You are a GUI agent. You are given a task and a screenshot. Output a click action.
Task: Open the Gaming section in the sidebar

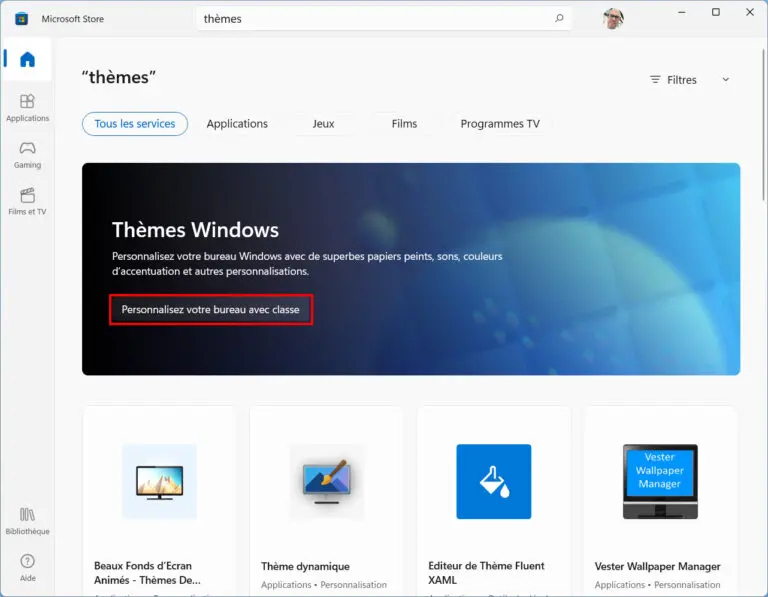point(27,154)
